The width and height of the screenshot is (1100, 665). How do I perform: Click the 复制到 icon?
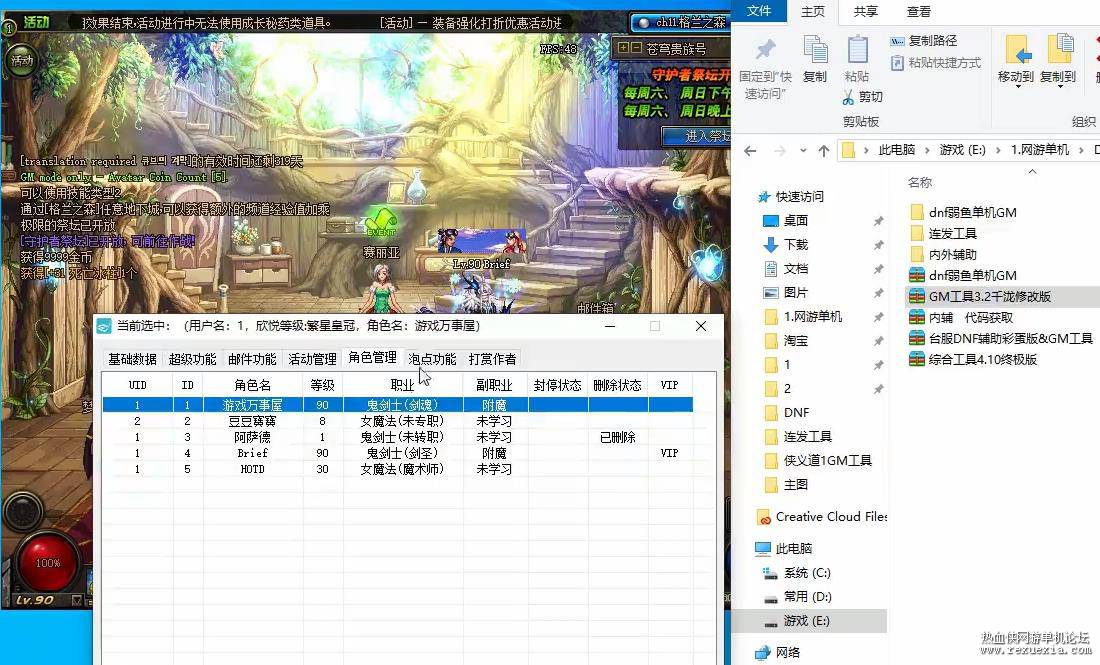pyautogui.click(x=1059, y=51)
